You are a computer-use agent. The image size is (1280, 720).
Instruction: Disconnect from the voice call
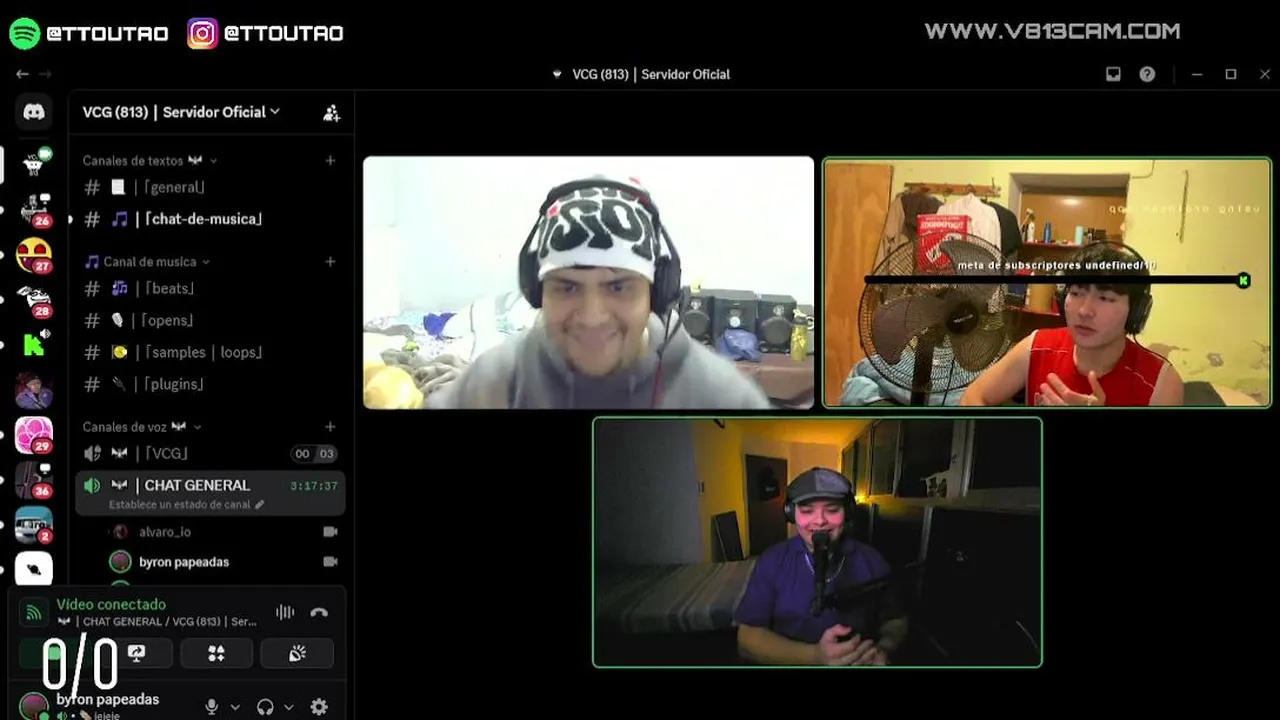319,612
